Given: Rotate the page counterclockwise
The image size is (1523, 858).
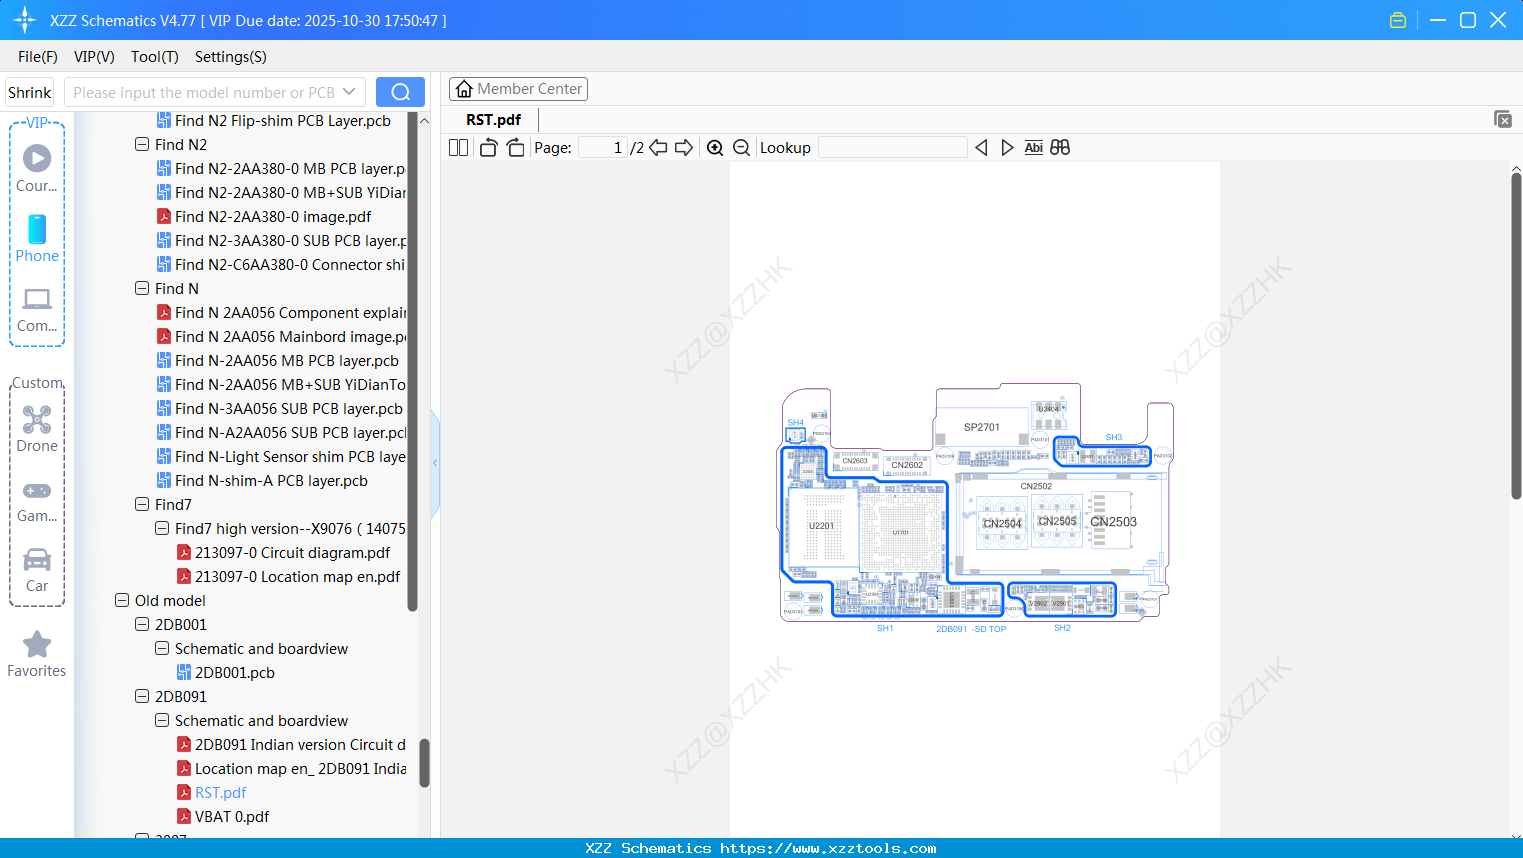Looking at the screenshot, I should click(488, 148).
